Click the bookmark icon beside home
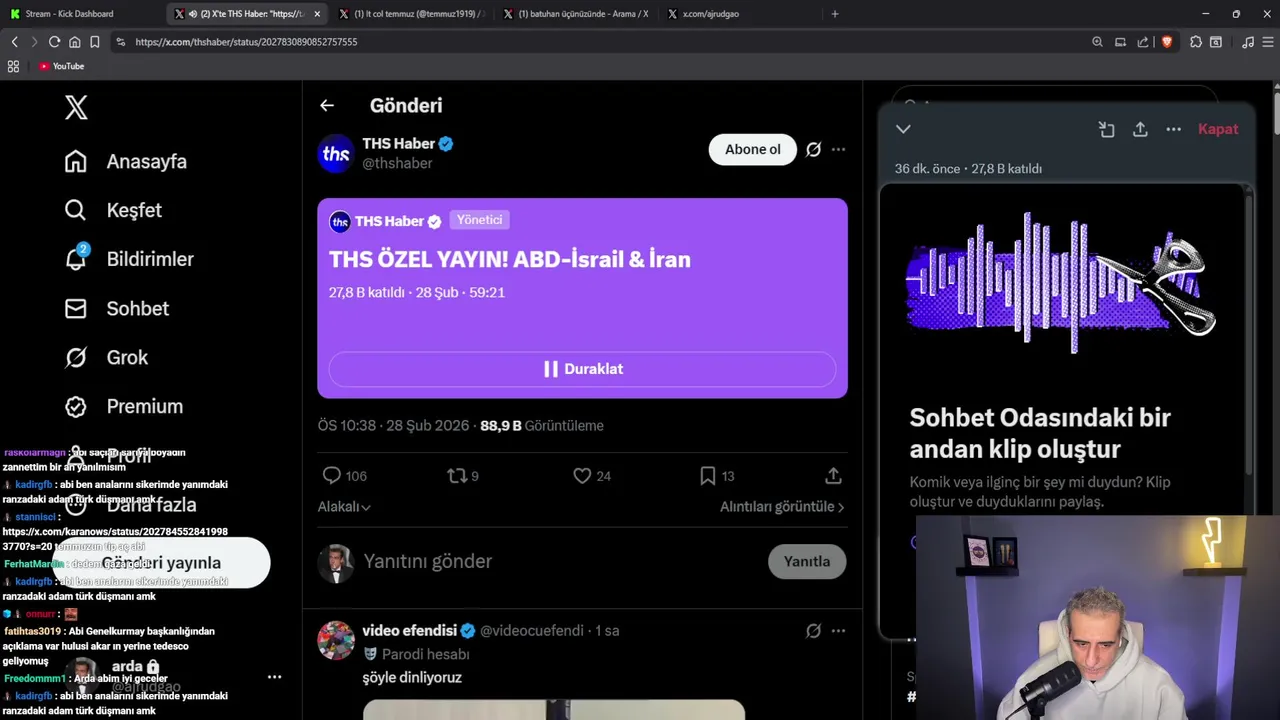The image size is (1280, 720). (x=94, y=42)
